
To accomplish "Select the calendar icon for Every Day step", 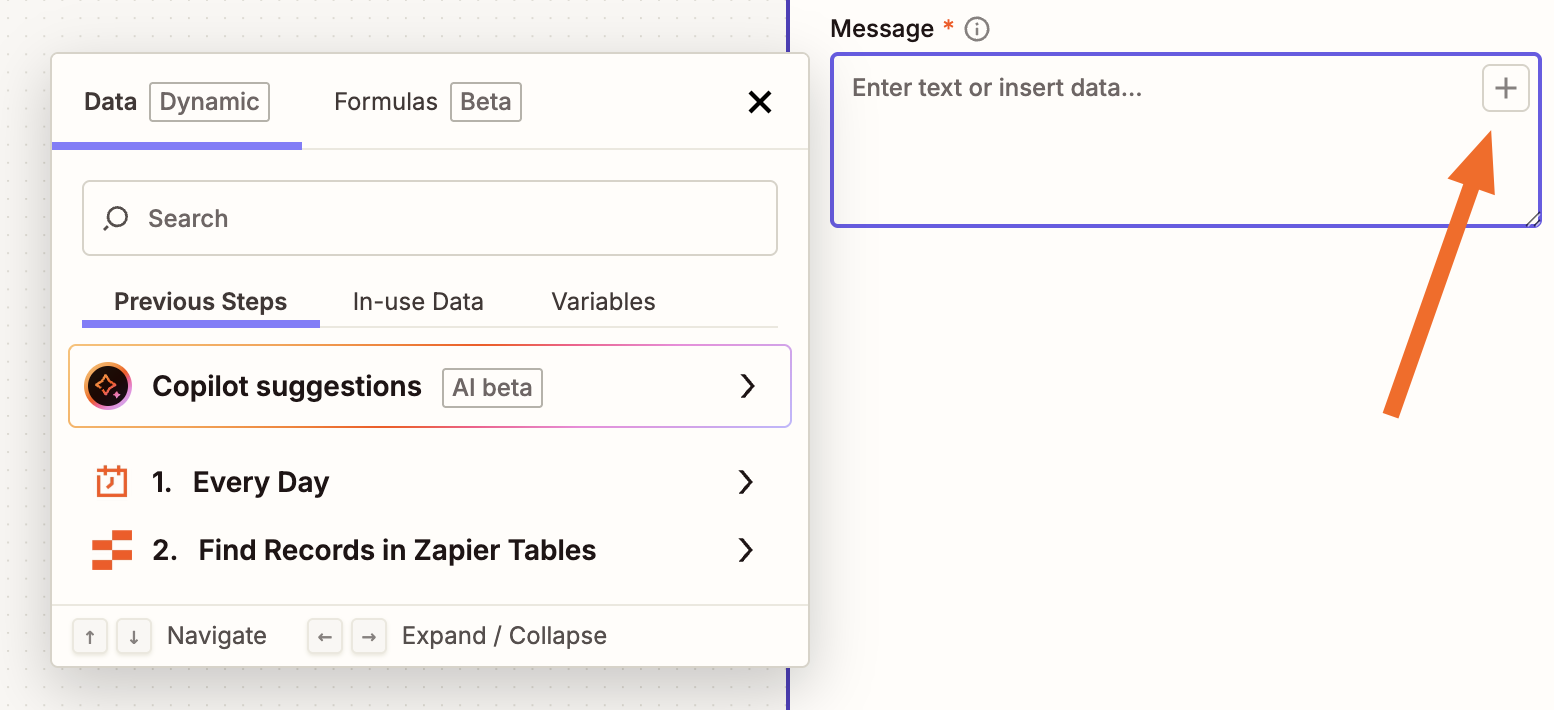I will pyautogui.click(x=112, y=481).
